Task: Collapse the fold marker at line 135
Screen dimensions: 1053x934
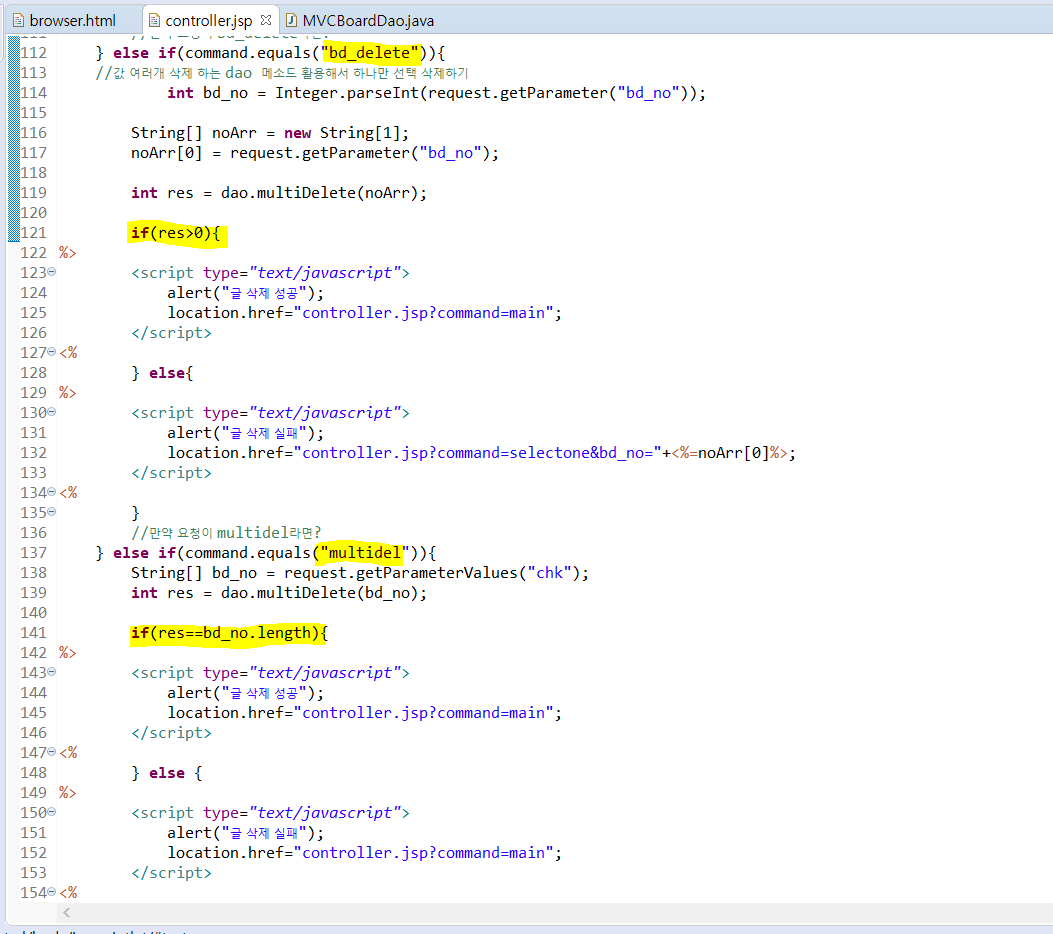Action: tap(52, 512)
